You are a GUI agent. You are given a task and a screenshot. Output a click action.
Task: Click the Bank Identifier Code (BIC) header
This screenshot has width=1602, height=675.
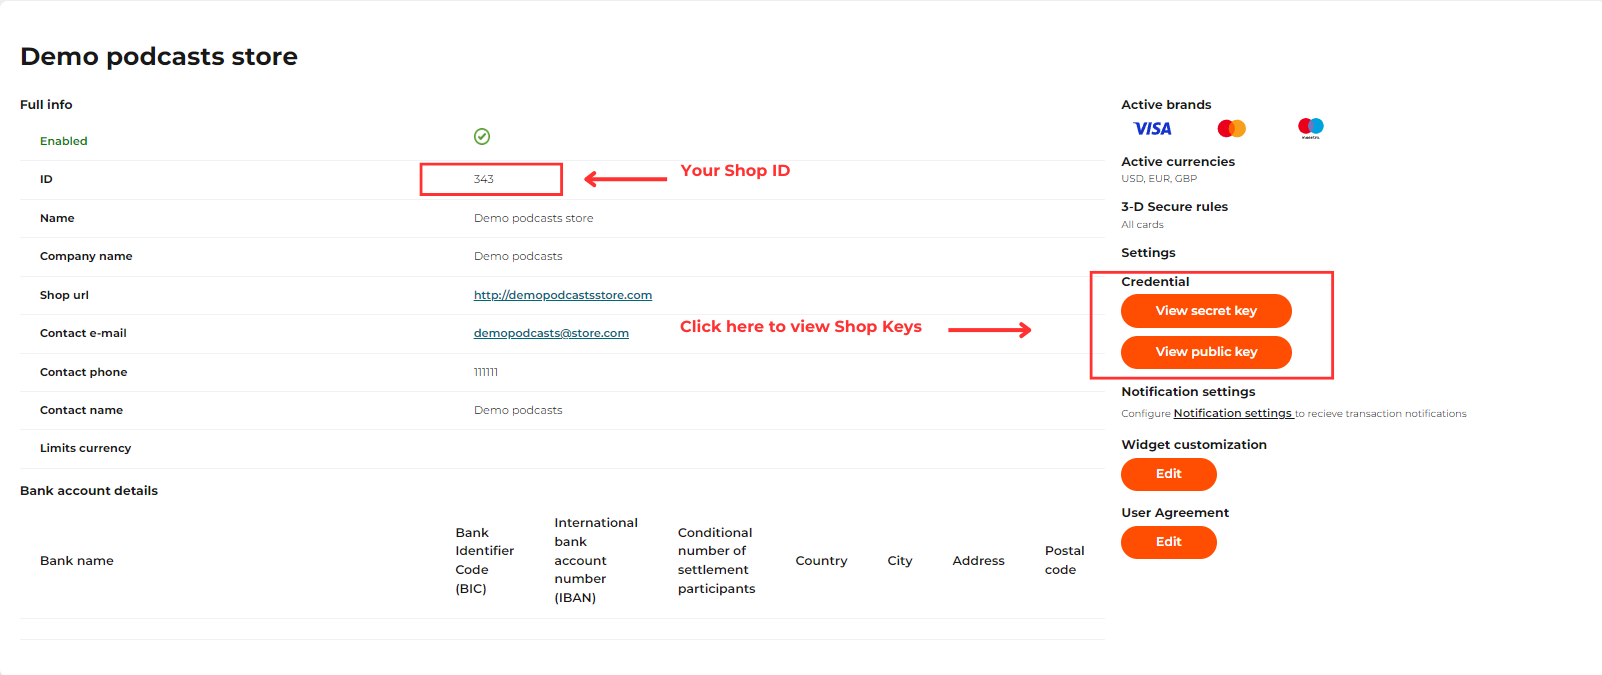pyautogui.click(x=485, y=561)
